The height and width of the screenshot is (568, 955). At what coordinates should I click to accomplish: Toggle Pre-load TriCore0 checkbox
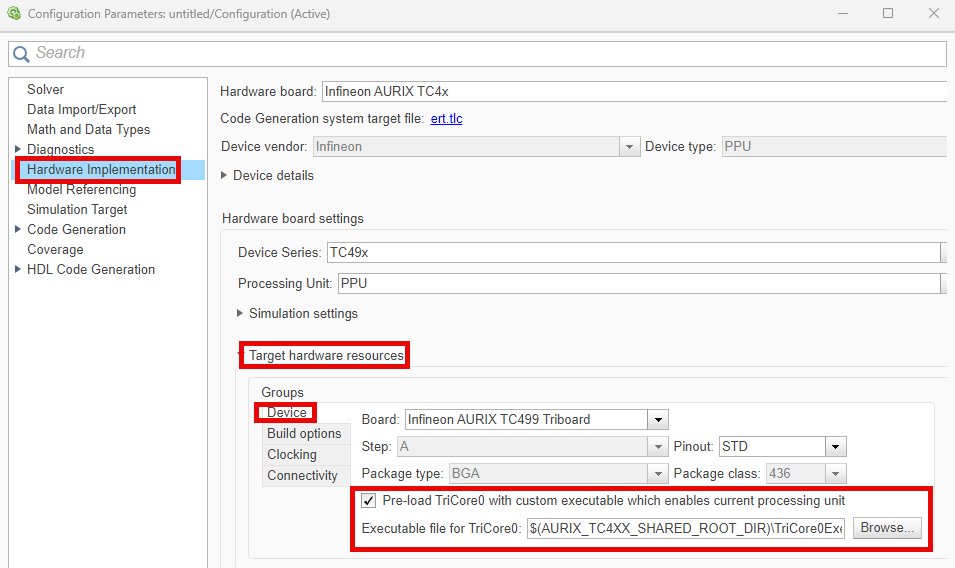[x=368, y=501]
